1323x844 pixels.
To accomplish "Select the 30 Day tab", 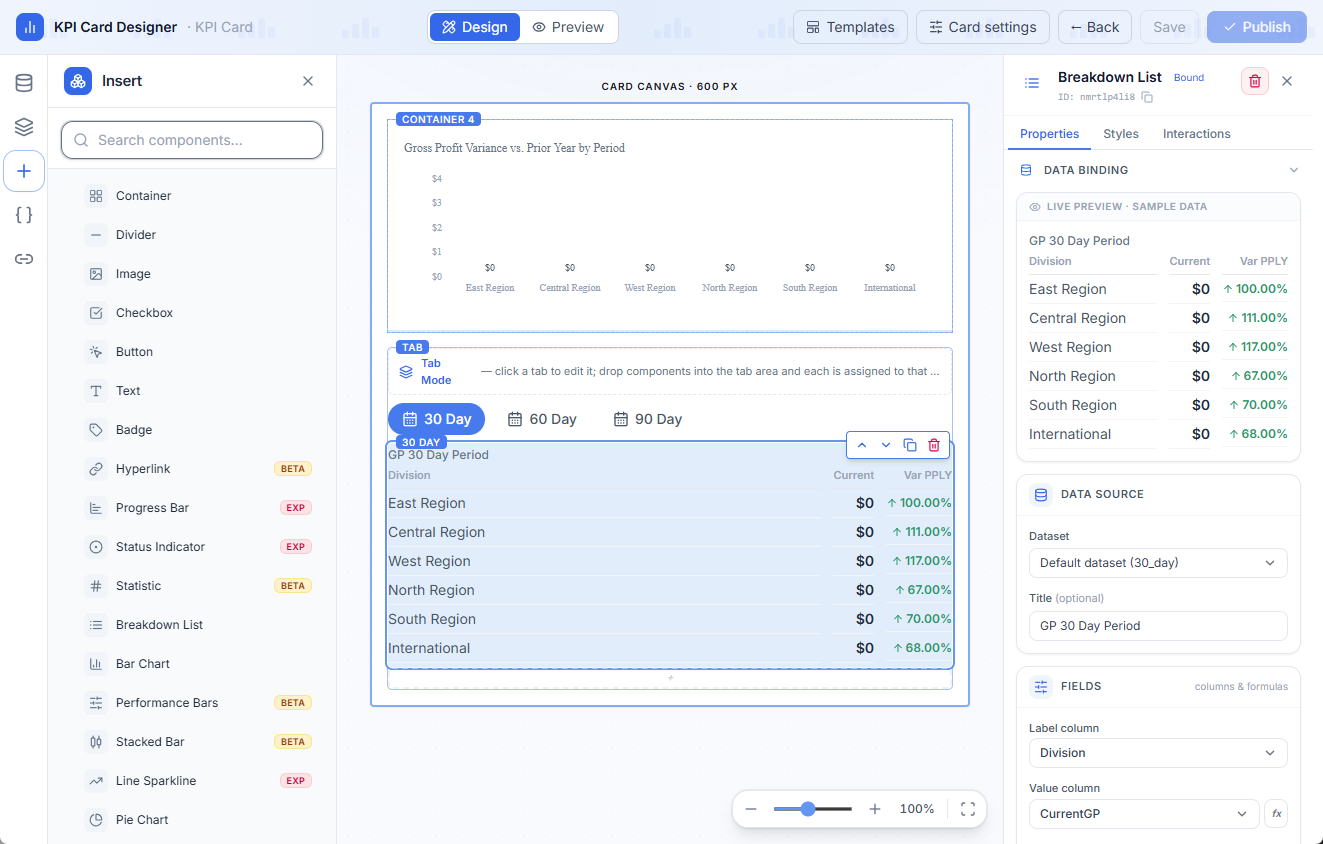I will point(436,419).
